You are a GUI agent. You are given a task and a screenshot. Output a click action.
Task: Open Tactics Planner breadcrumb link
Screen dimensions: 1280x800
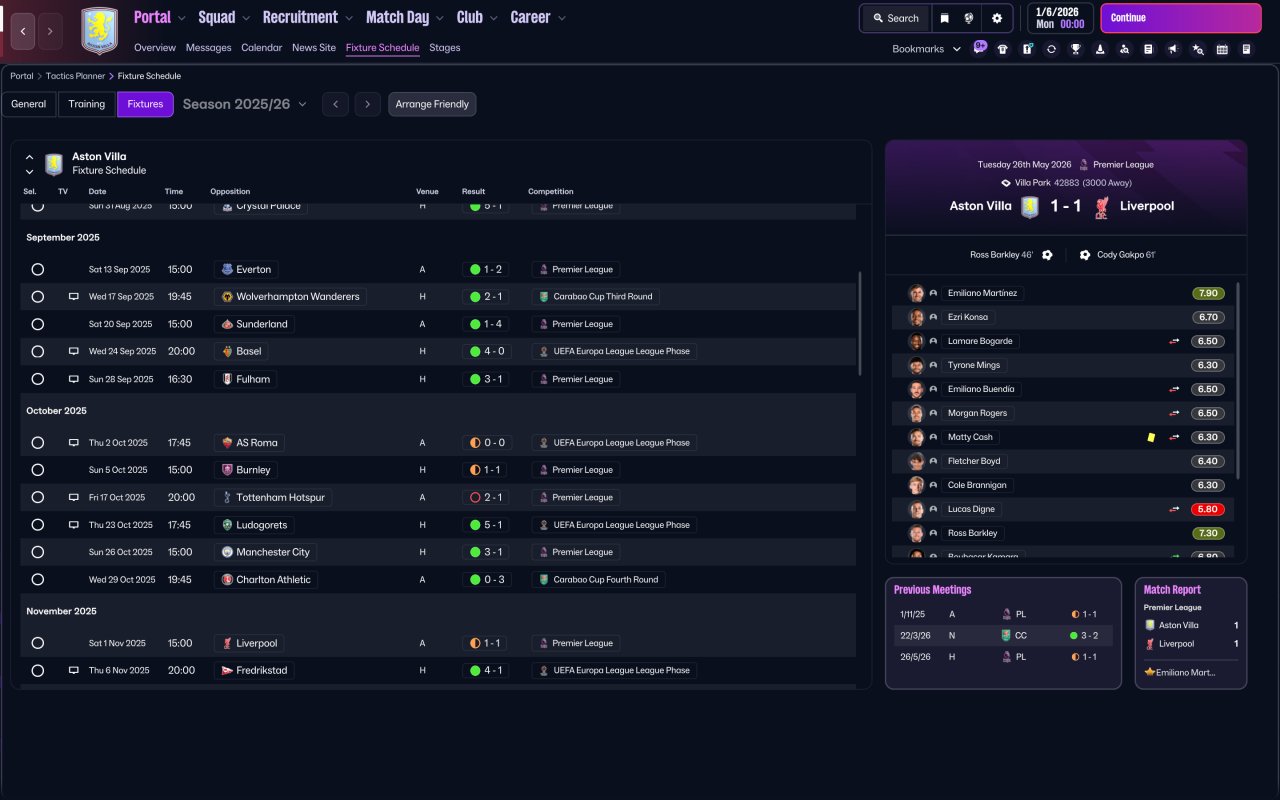(x=75, y=76)
